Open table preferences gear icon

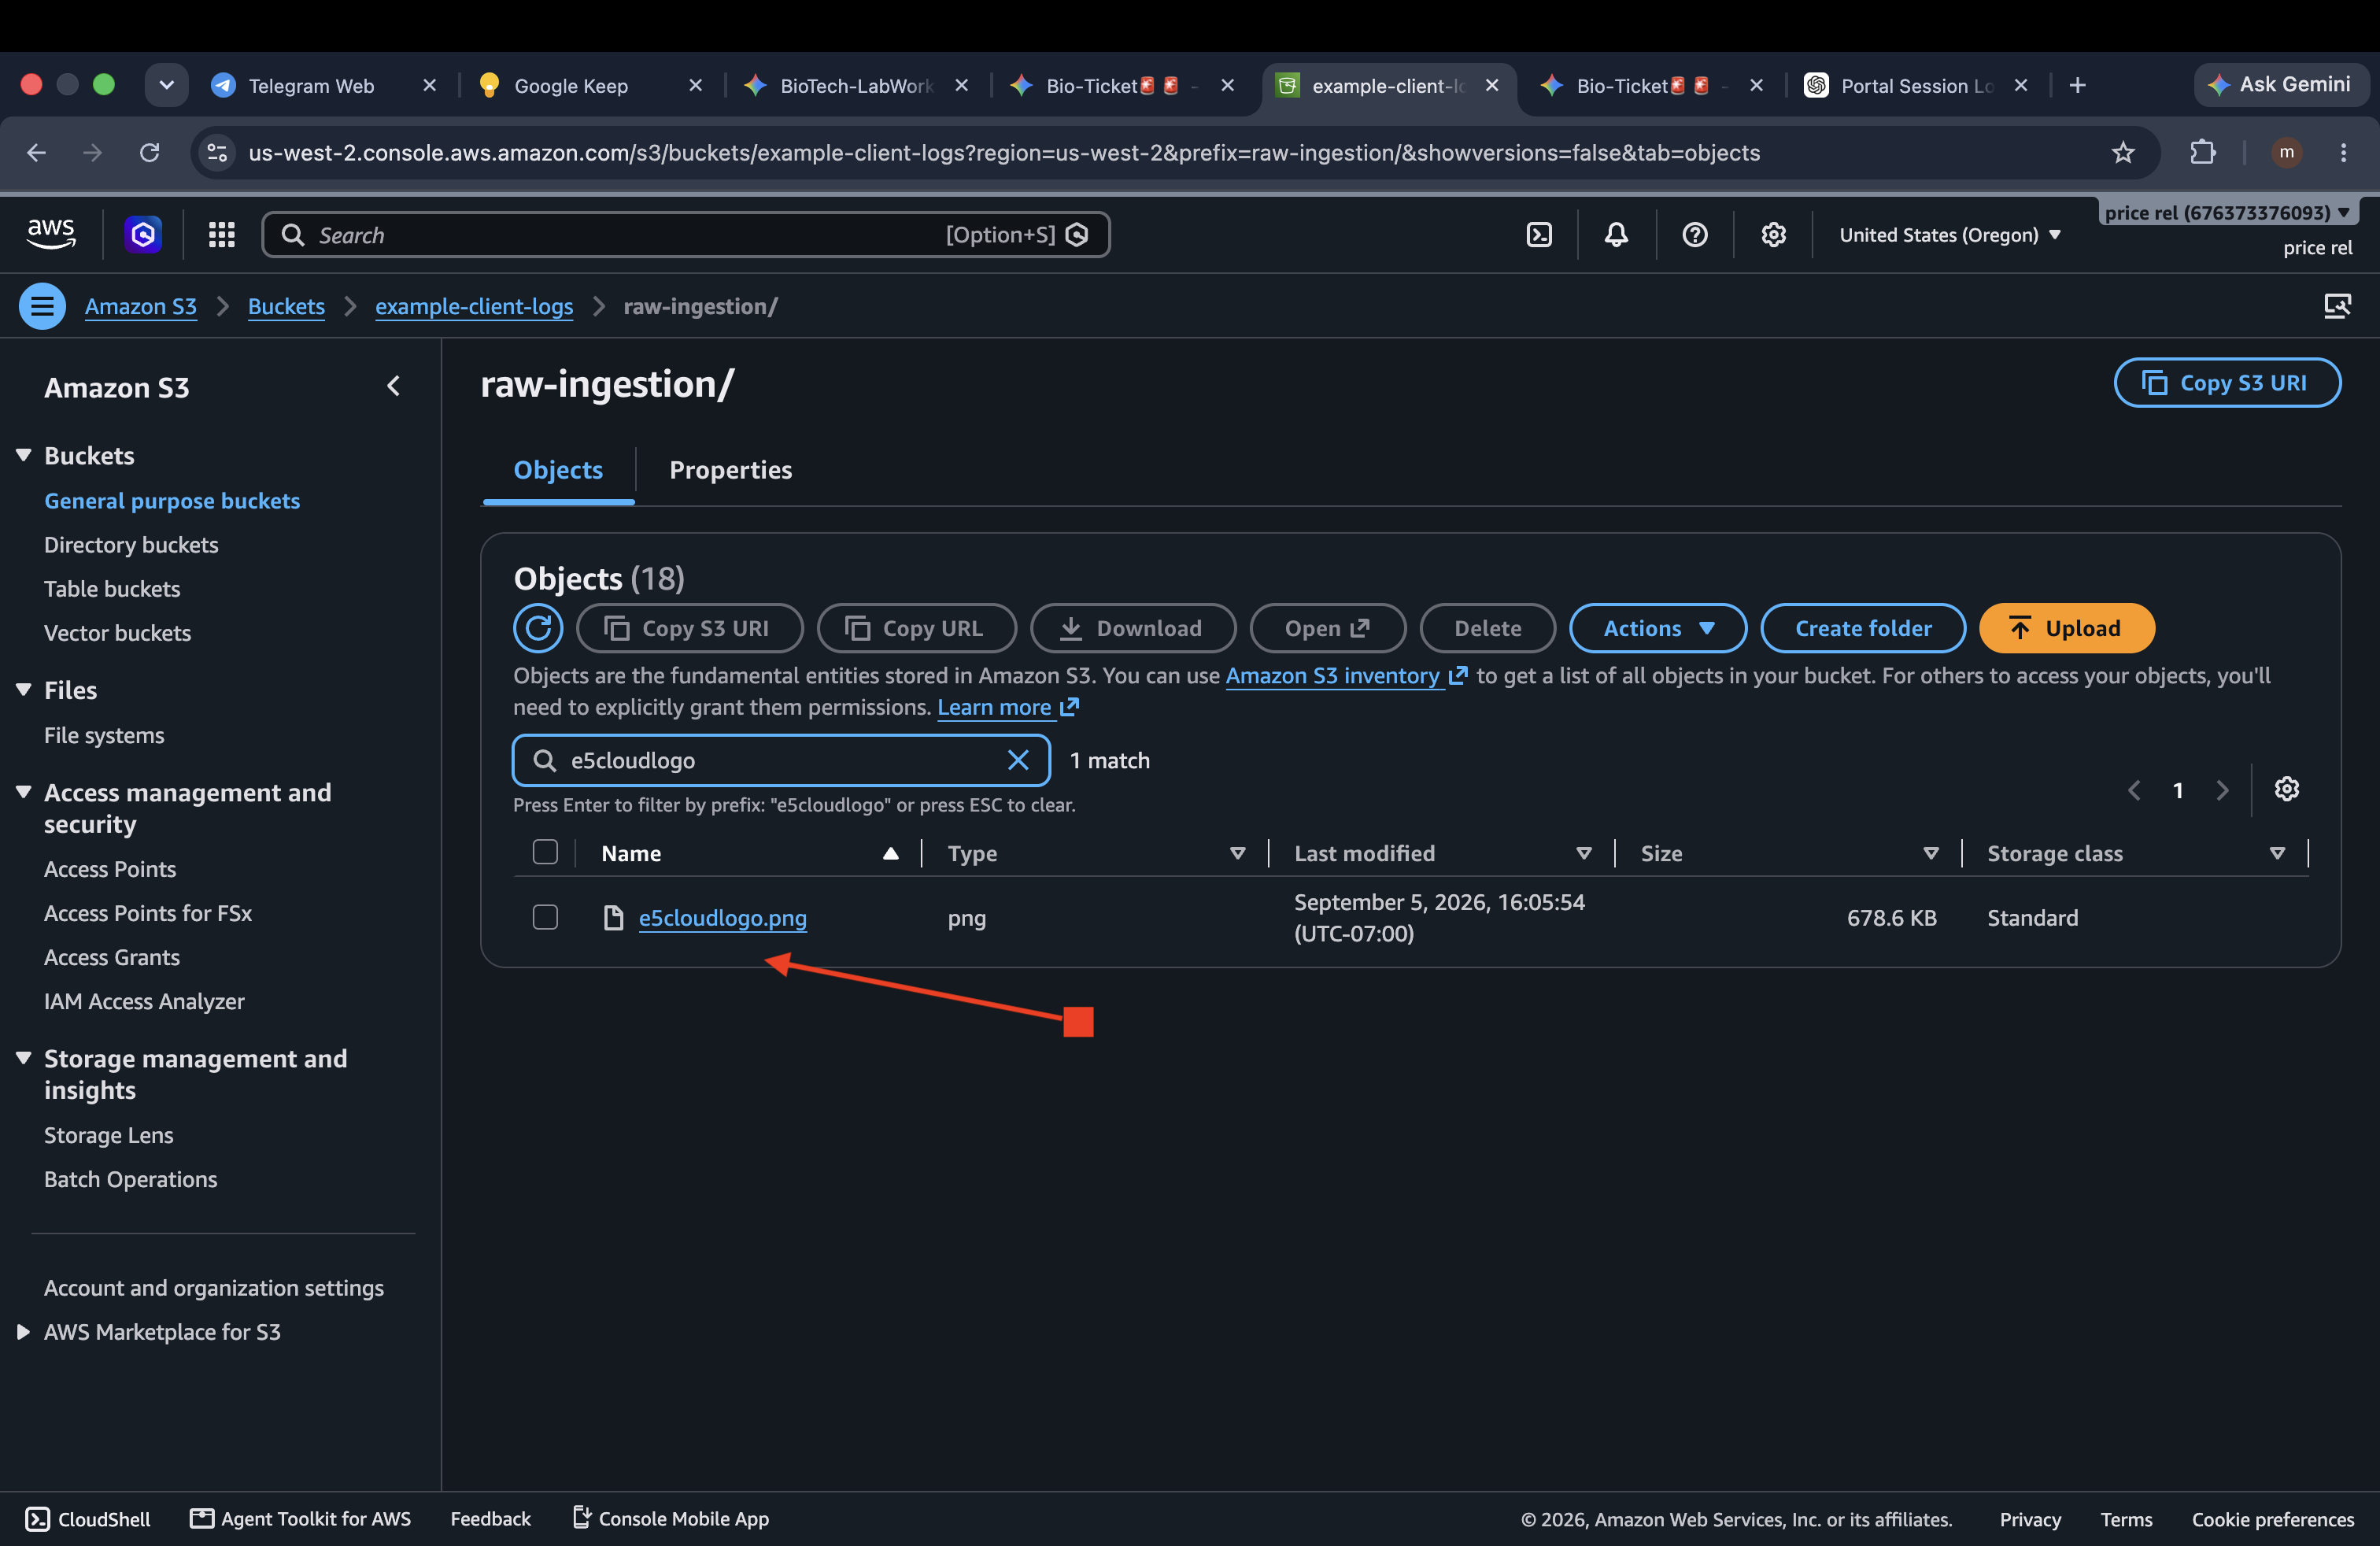click(2286, 789)
